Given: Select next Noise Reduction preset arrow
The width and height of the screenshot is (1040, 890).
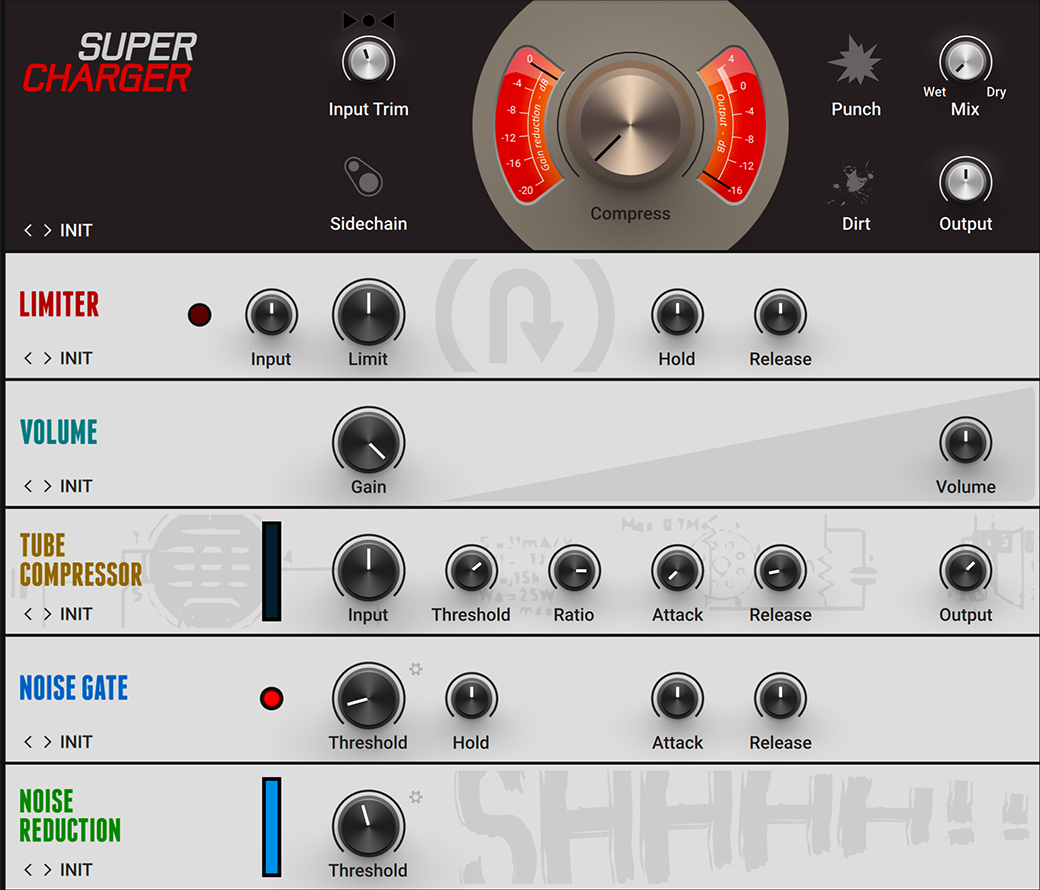Looking at the screenshot, I should coord(47,869).
